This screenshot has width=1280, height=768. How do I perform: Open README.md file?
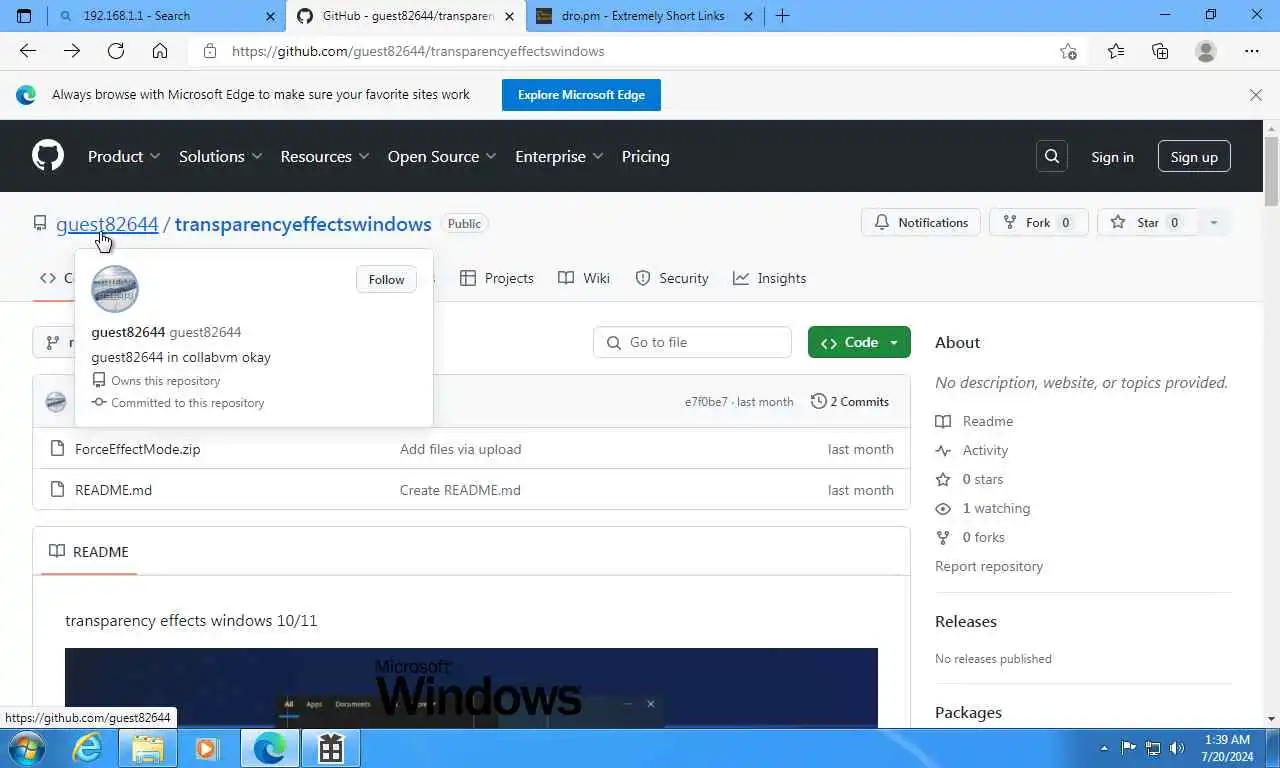click(x=113, y=490)
